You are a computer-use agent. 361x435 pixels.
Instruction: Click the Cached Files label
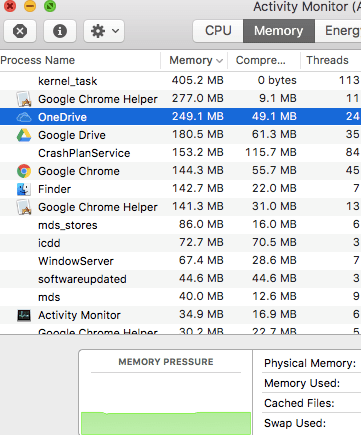(299, 403)
